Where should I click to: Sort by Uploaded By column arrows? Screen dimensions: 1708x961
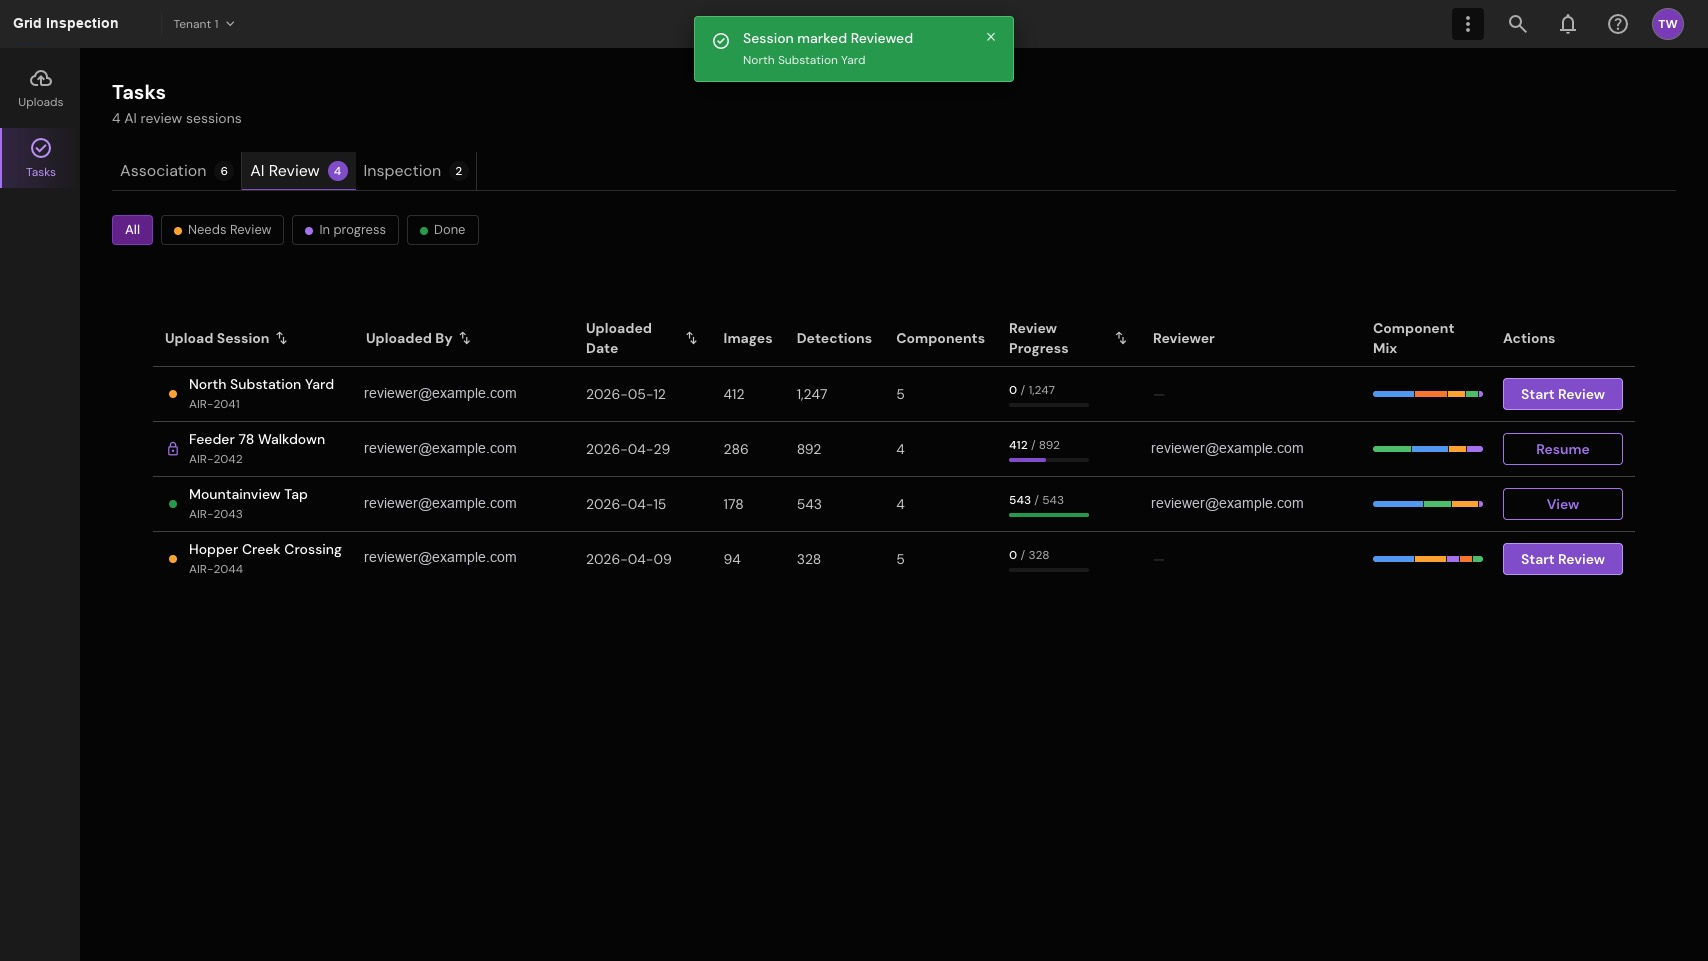465,338
